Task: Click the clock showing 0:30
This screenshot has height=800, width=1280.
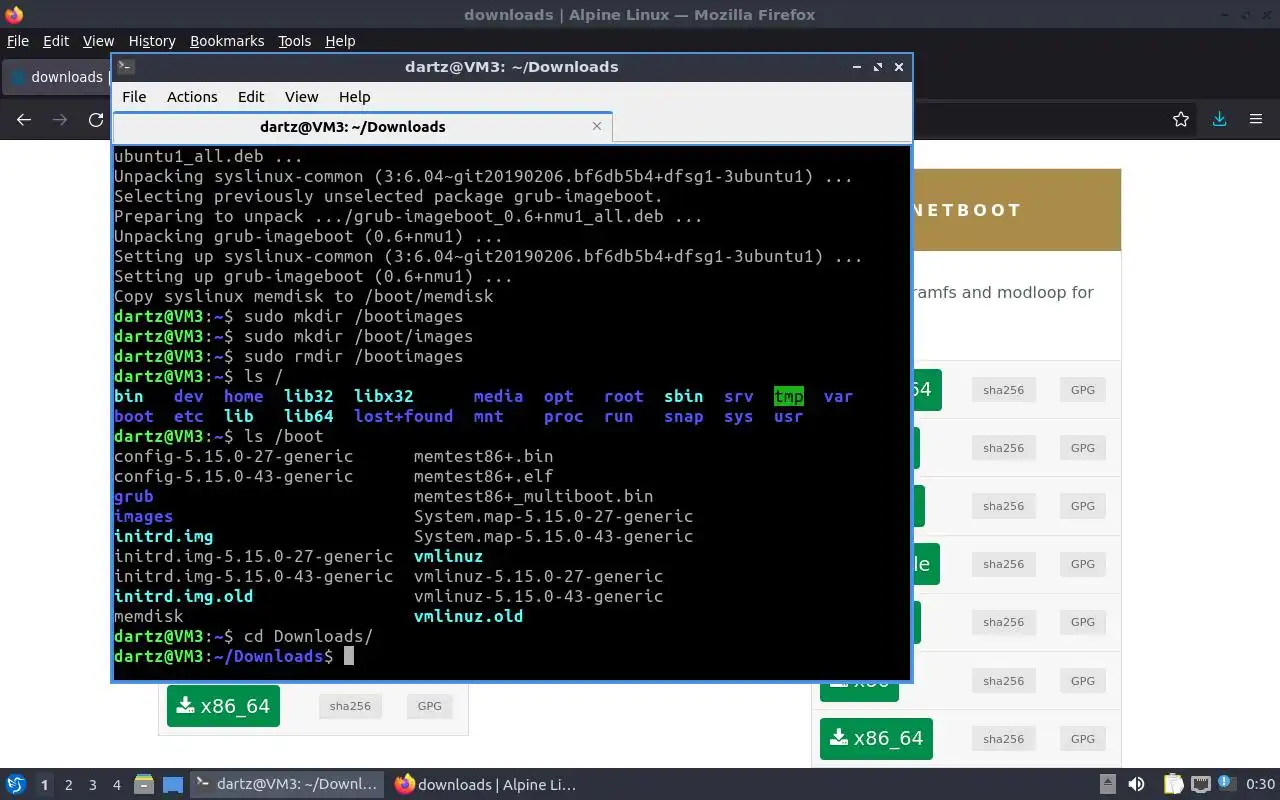Action: [1261, 784]
